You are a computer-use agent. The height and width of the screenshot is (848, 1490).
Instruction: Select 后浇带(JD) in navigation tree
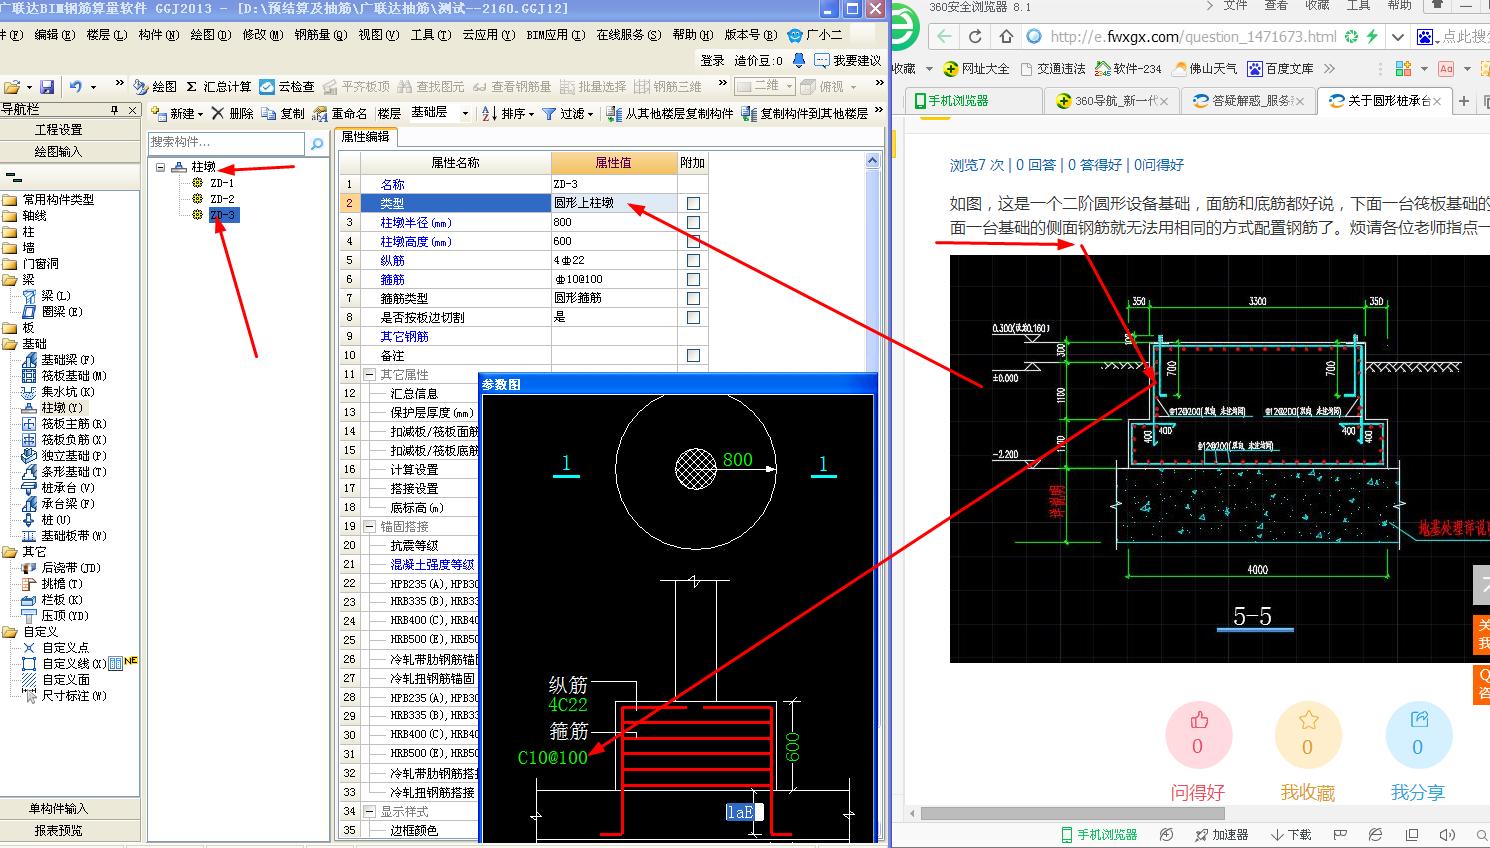point(71,567)
